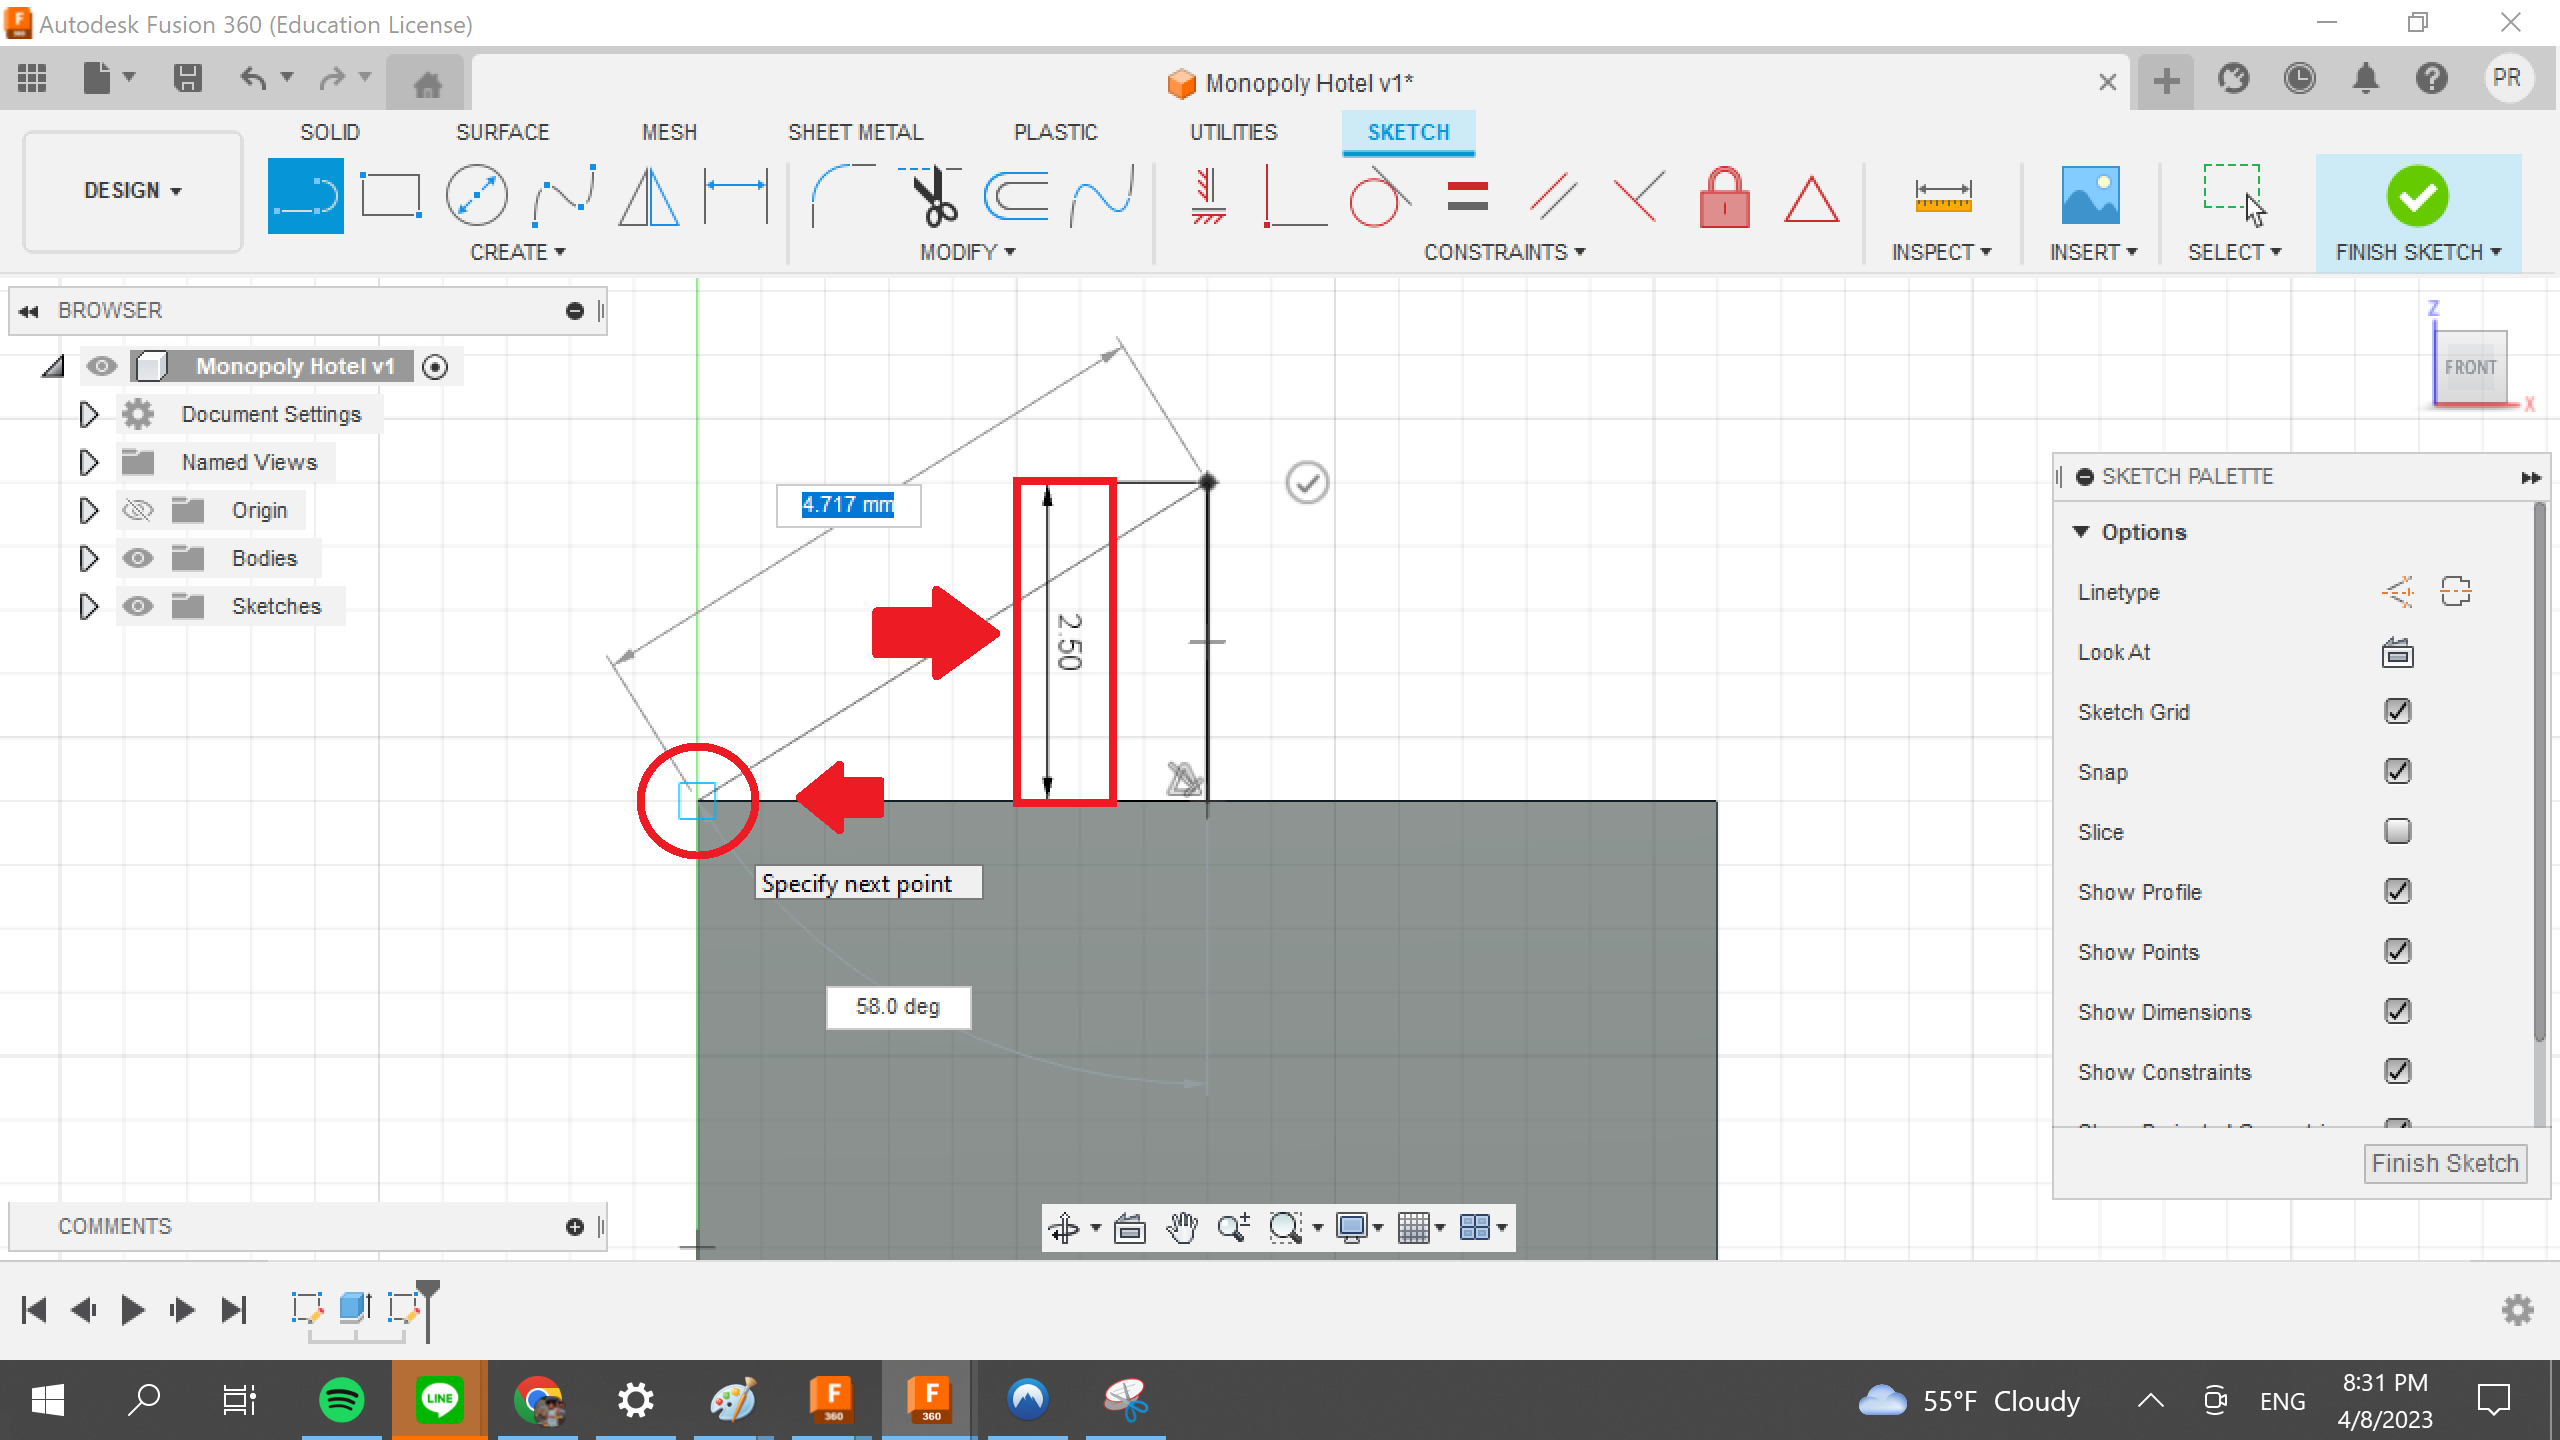The width and height of the screenshot is (2560, 1440).
Task: Click the Window Select tool icon
Action: (2234, 195)
